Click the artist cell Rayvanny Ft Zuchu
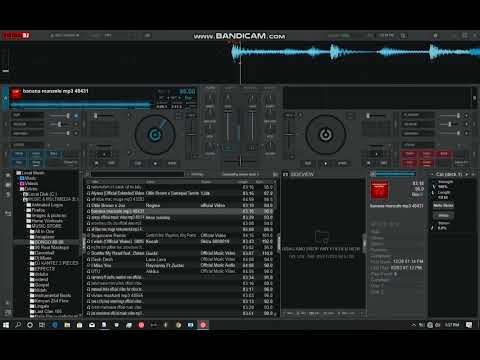Viewport: 480px width, 360px height. click(x=165, y=265)
